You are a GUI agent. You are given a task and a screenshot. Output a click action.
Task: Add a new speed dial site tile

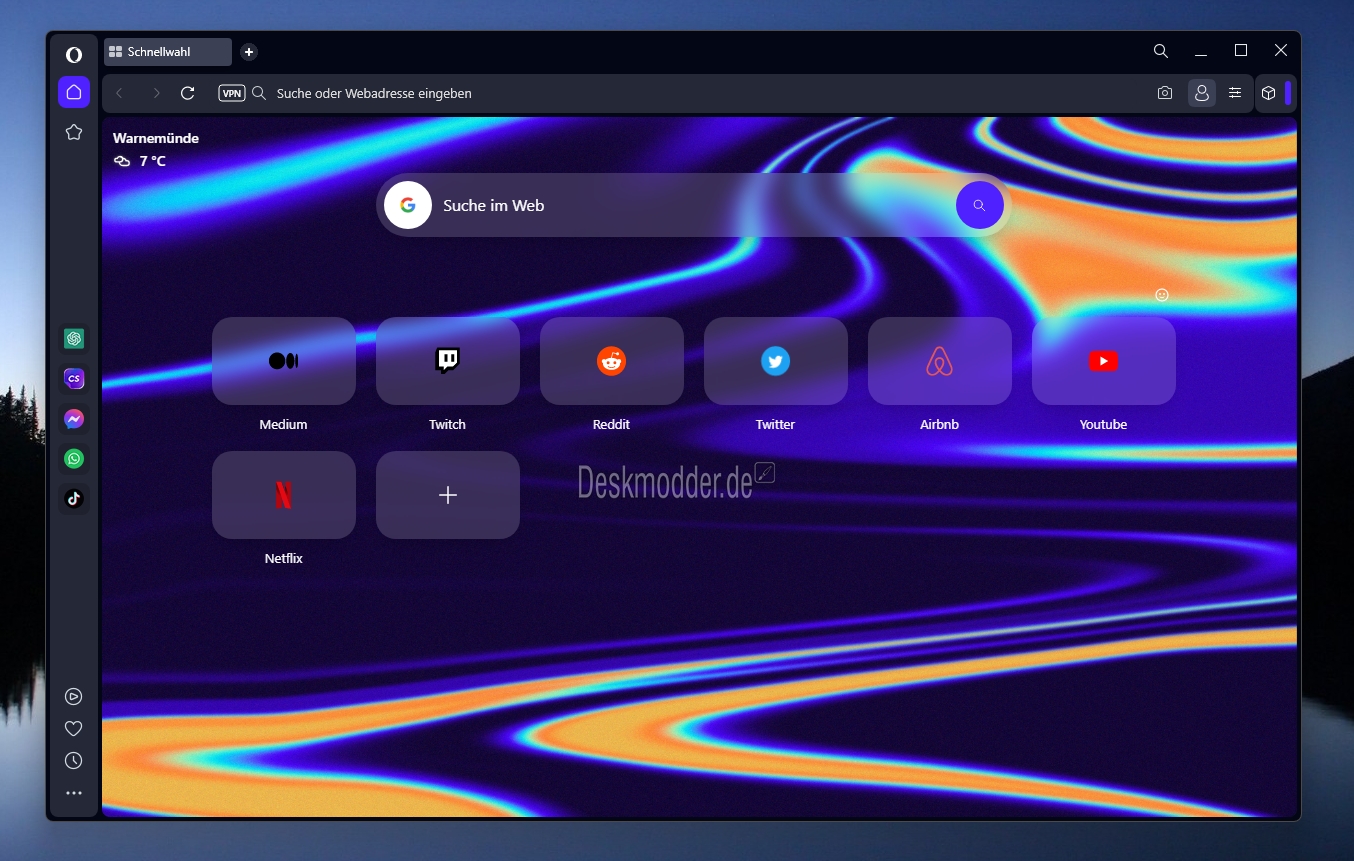tap(448, 495)
